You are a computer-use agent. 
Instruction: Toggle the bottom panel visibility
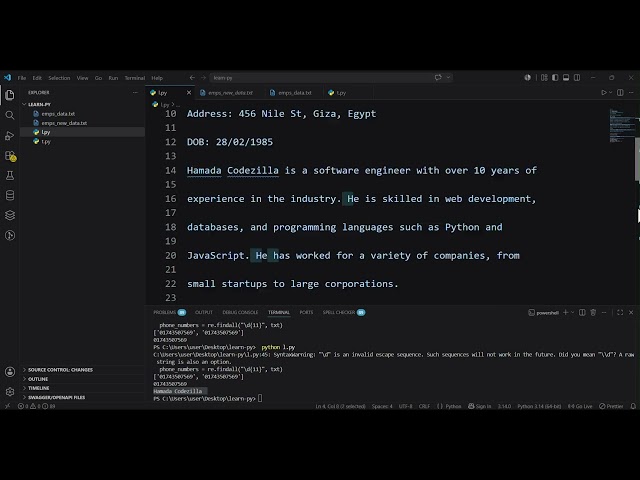pos(566,78)
